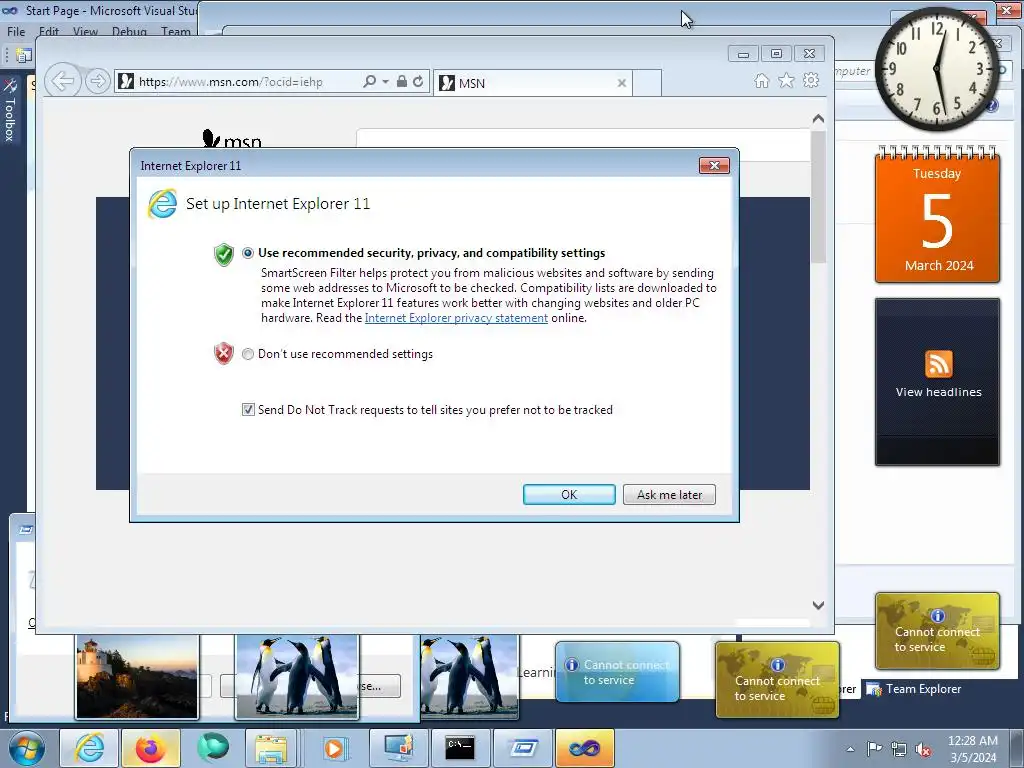Click the green shield recommended icon
Image resolution: width=1024 pixels, height=768 pixels.
pyautogui.click(x=223, y=254)
